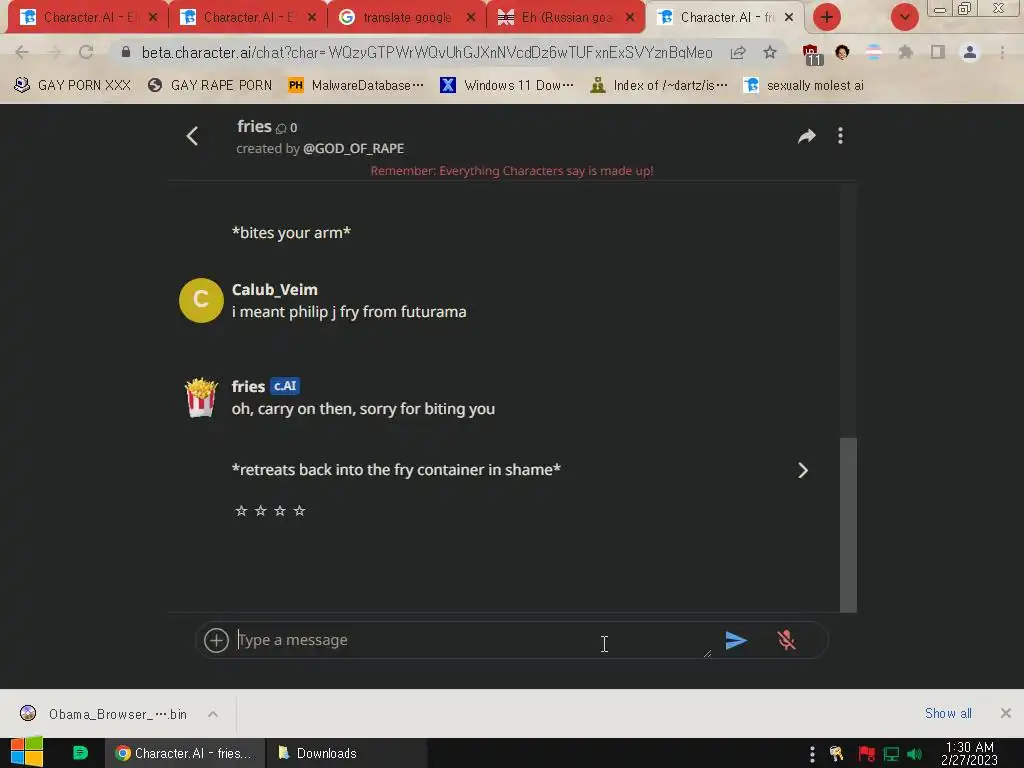This screenshot has width=1024, height=768.
Task: Open a new tab with the red plus button
Action: [827, 17]
